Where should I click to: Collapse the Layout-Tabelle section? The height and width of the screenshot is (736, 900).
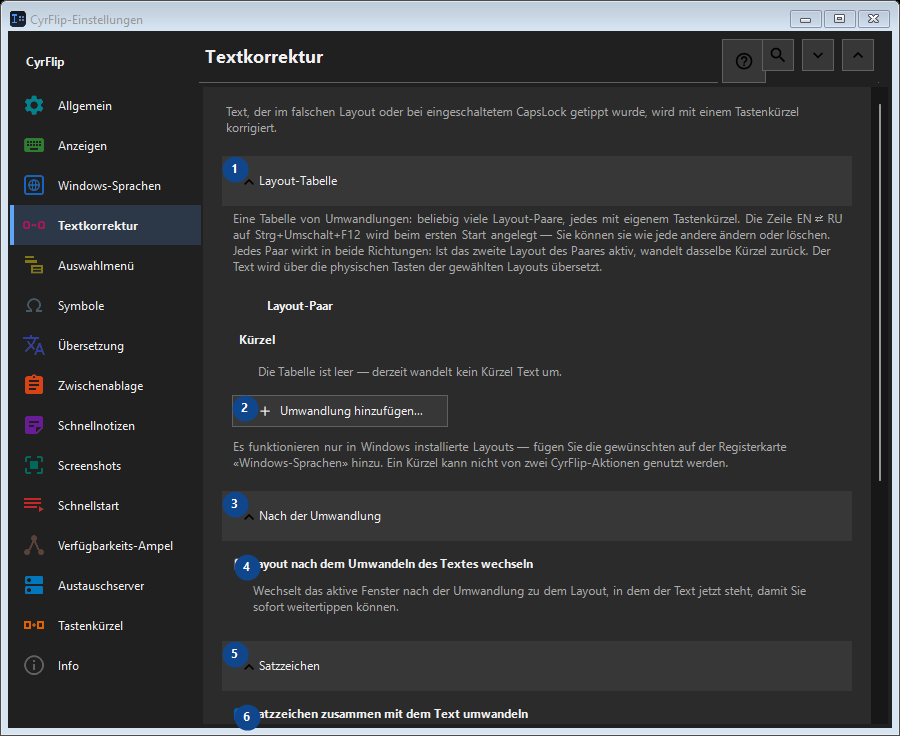pyautogui.click(x=537, y=181)
